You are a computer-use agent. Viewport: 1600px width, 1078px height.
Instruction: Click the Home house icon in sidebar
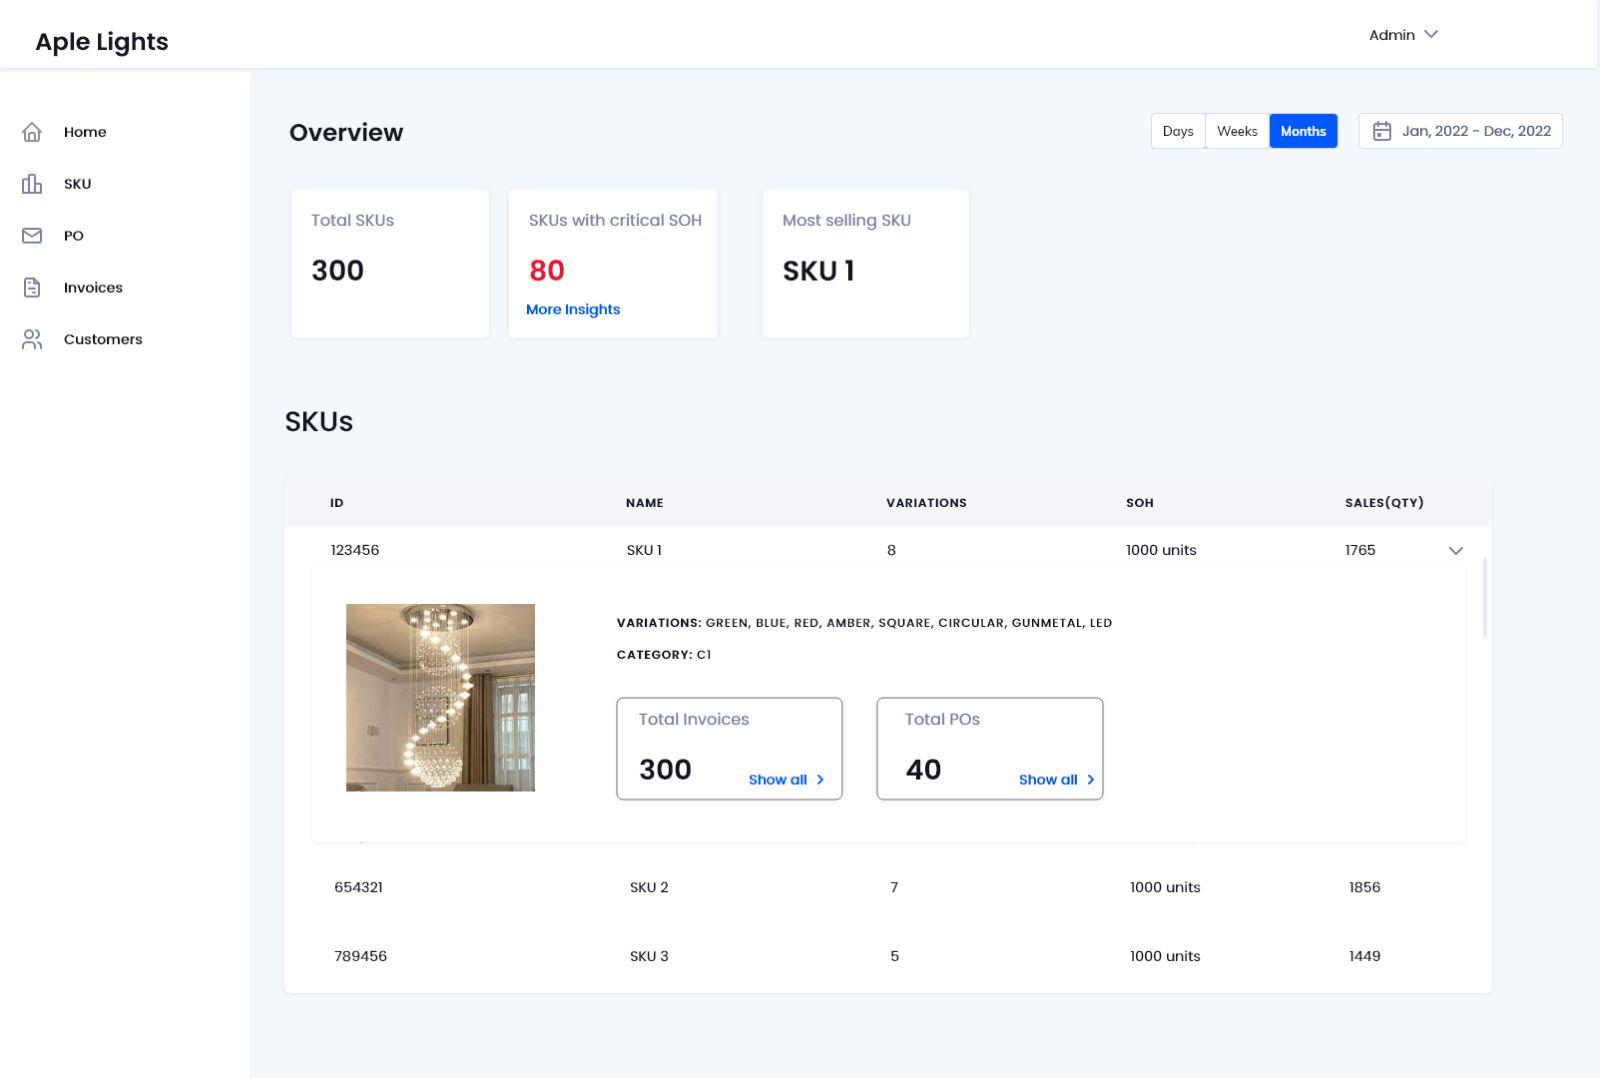click(32, 132)
